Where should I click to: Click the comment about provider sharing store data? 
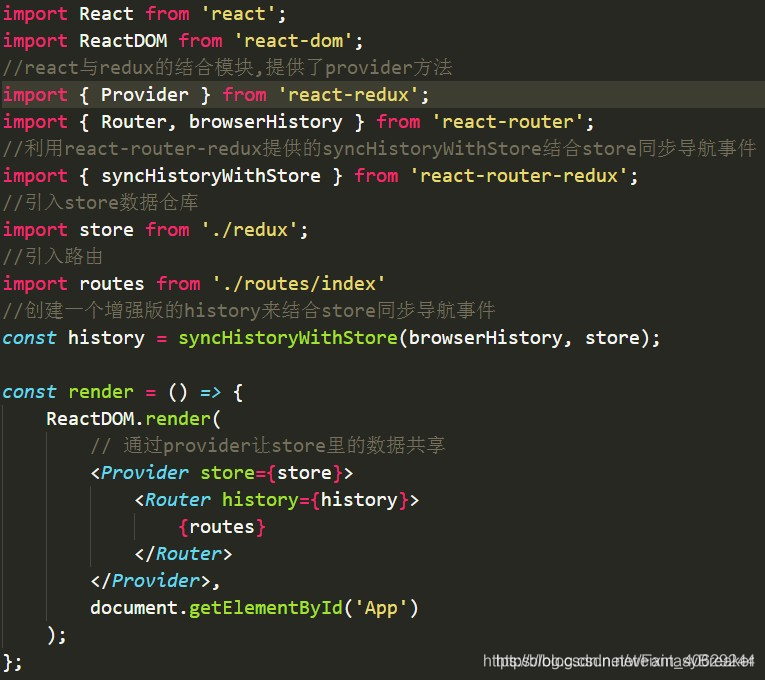[x=268, y=446]
